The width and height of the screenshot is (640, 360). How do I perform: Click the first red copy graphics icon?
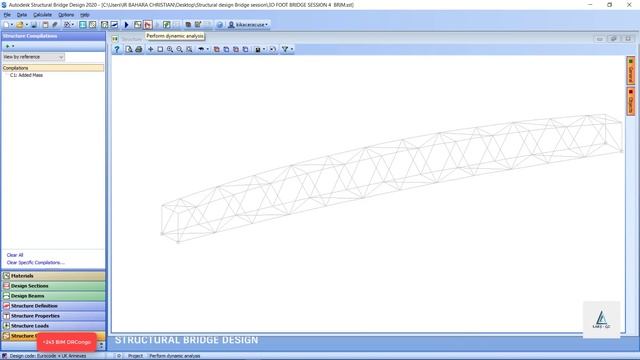(x=217, y=49)
